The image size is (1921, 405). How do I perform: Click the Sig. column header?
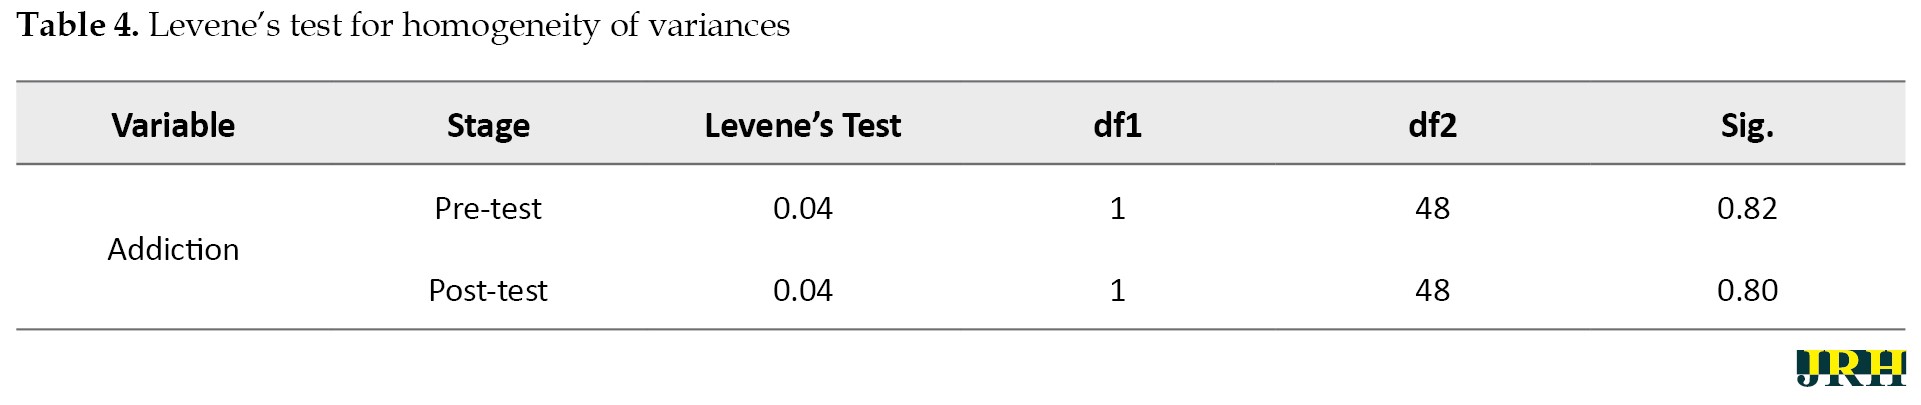[1747, 125]
